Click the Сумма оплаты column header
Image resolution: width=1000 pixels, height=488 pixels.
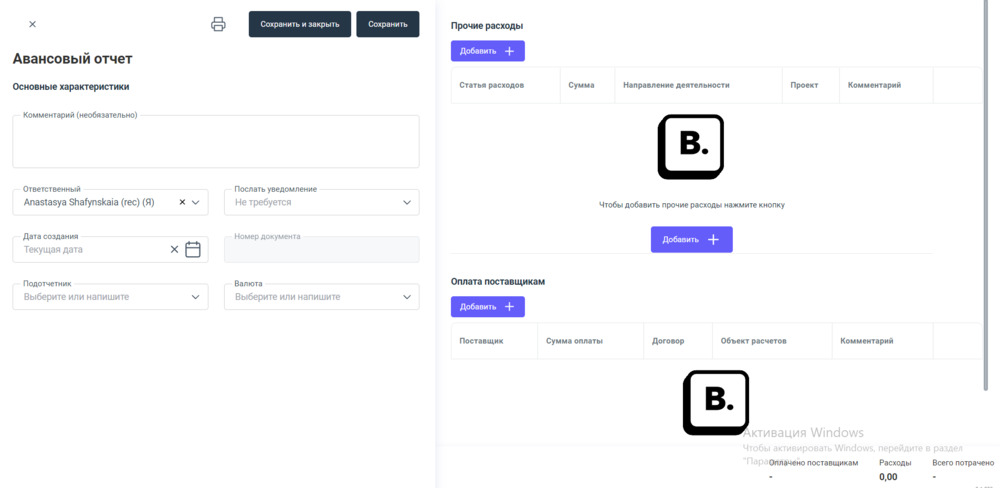pos(574,341)
